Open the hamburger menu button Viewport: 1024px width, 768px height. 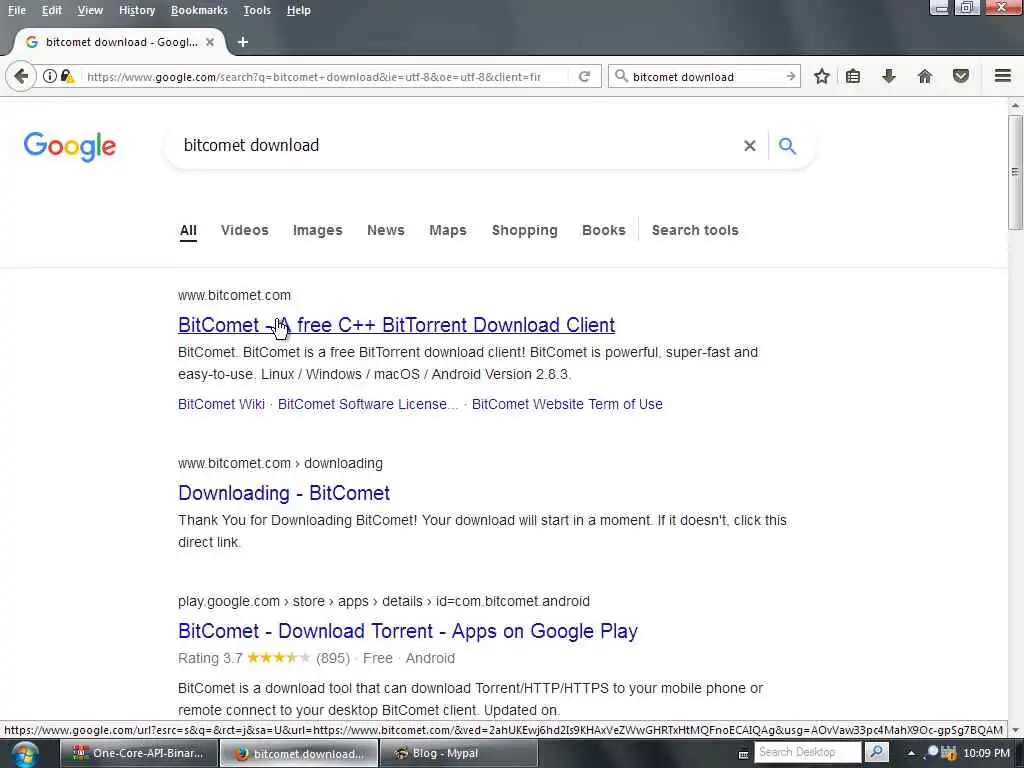(1003, 76)
